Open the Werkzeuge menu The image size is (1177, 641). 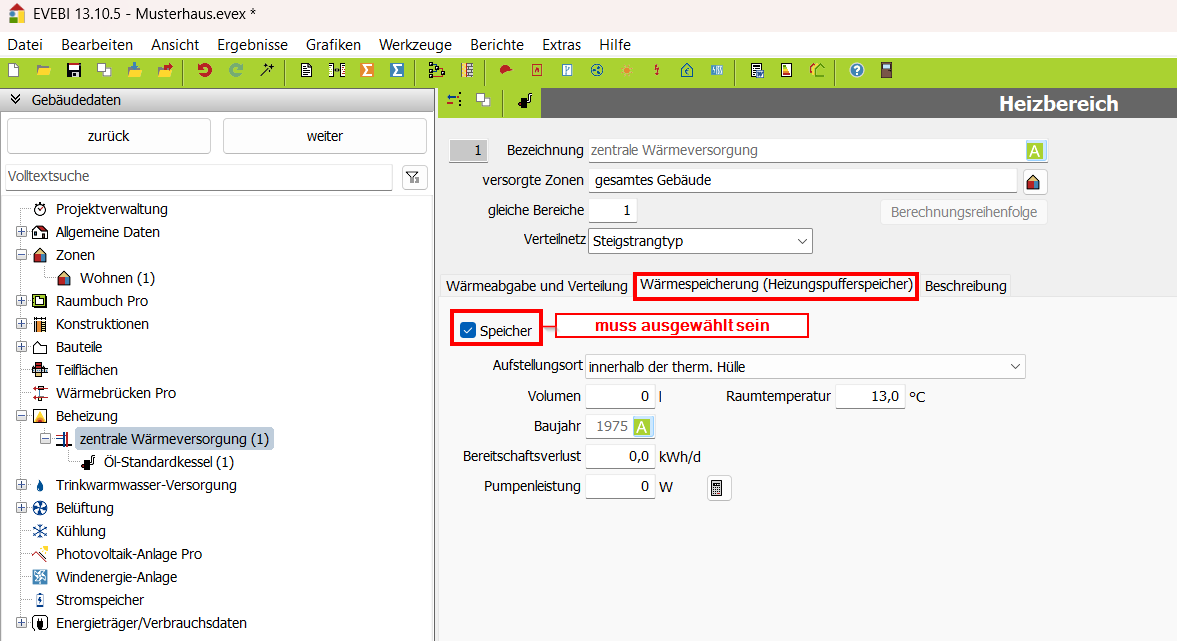(x=415, y=45)
